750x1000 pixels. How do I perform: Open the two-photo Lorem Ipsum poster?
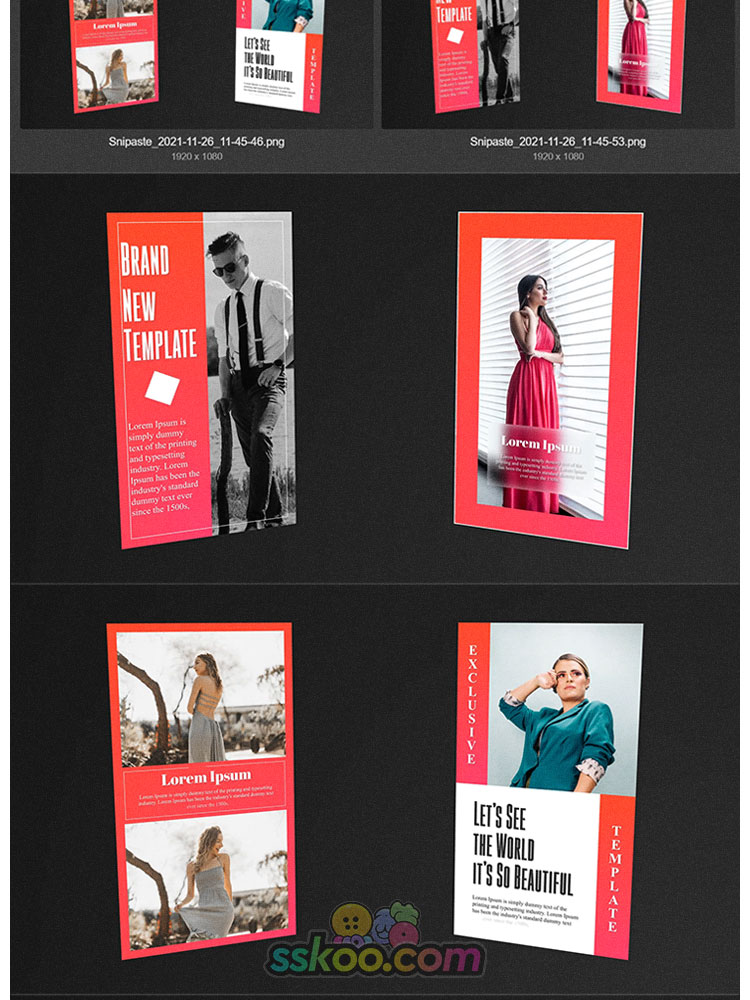click(x=201, y=790)
